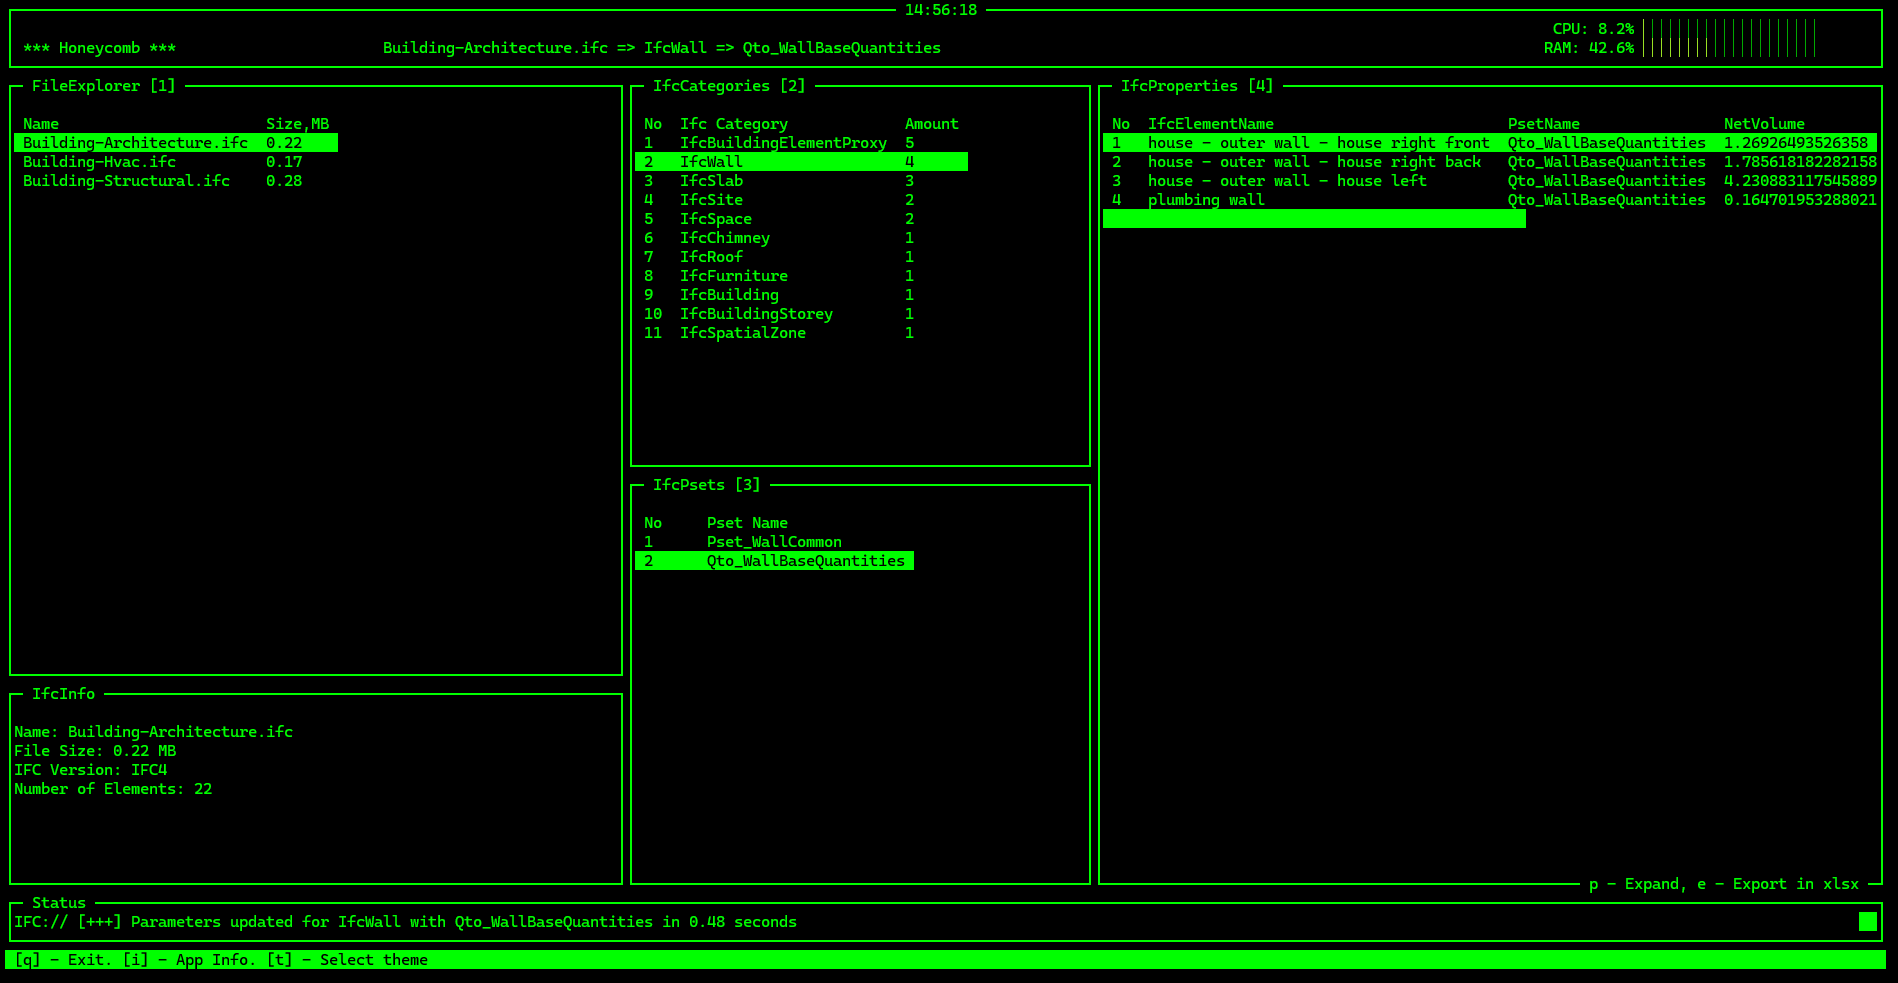Click 'e - Export in xlsx' hint
Viewport: 1898px width, 983px height.
coord(1778,884)
